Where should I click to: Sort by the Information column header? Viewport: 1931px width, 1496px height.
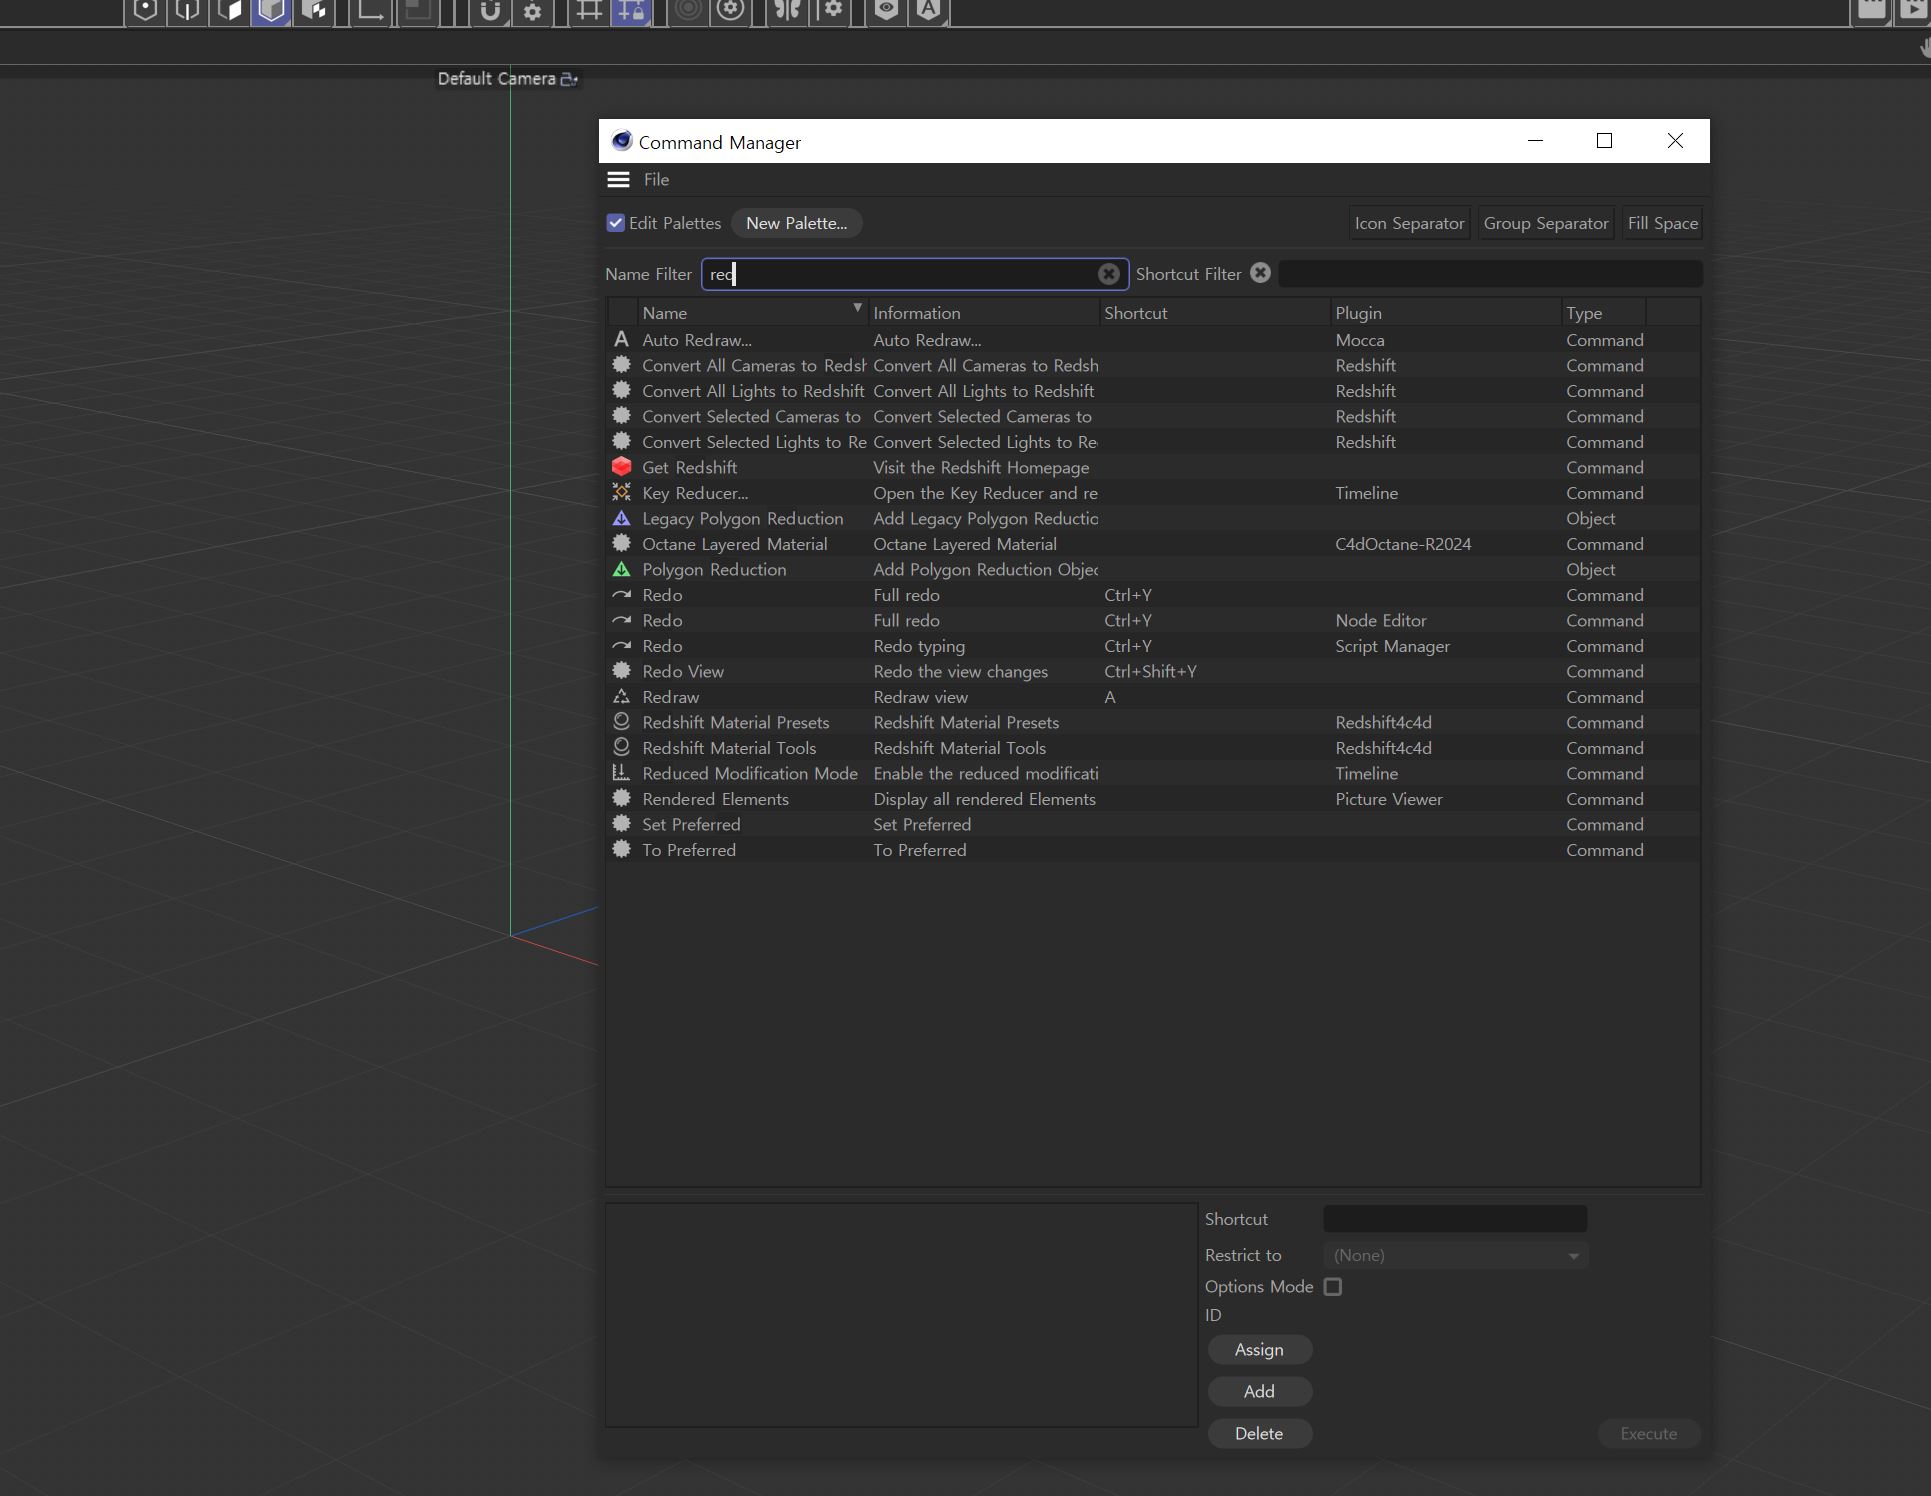(x=984, y=313)
